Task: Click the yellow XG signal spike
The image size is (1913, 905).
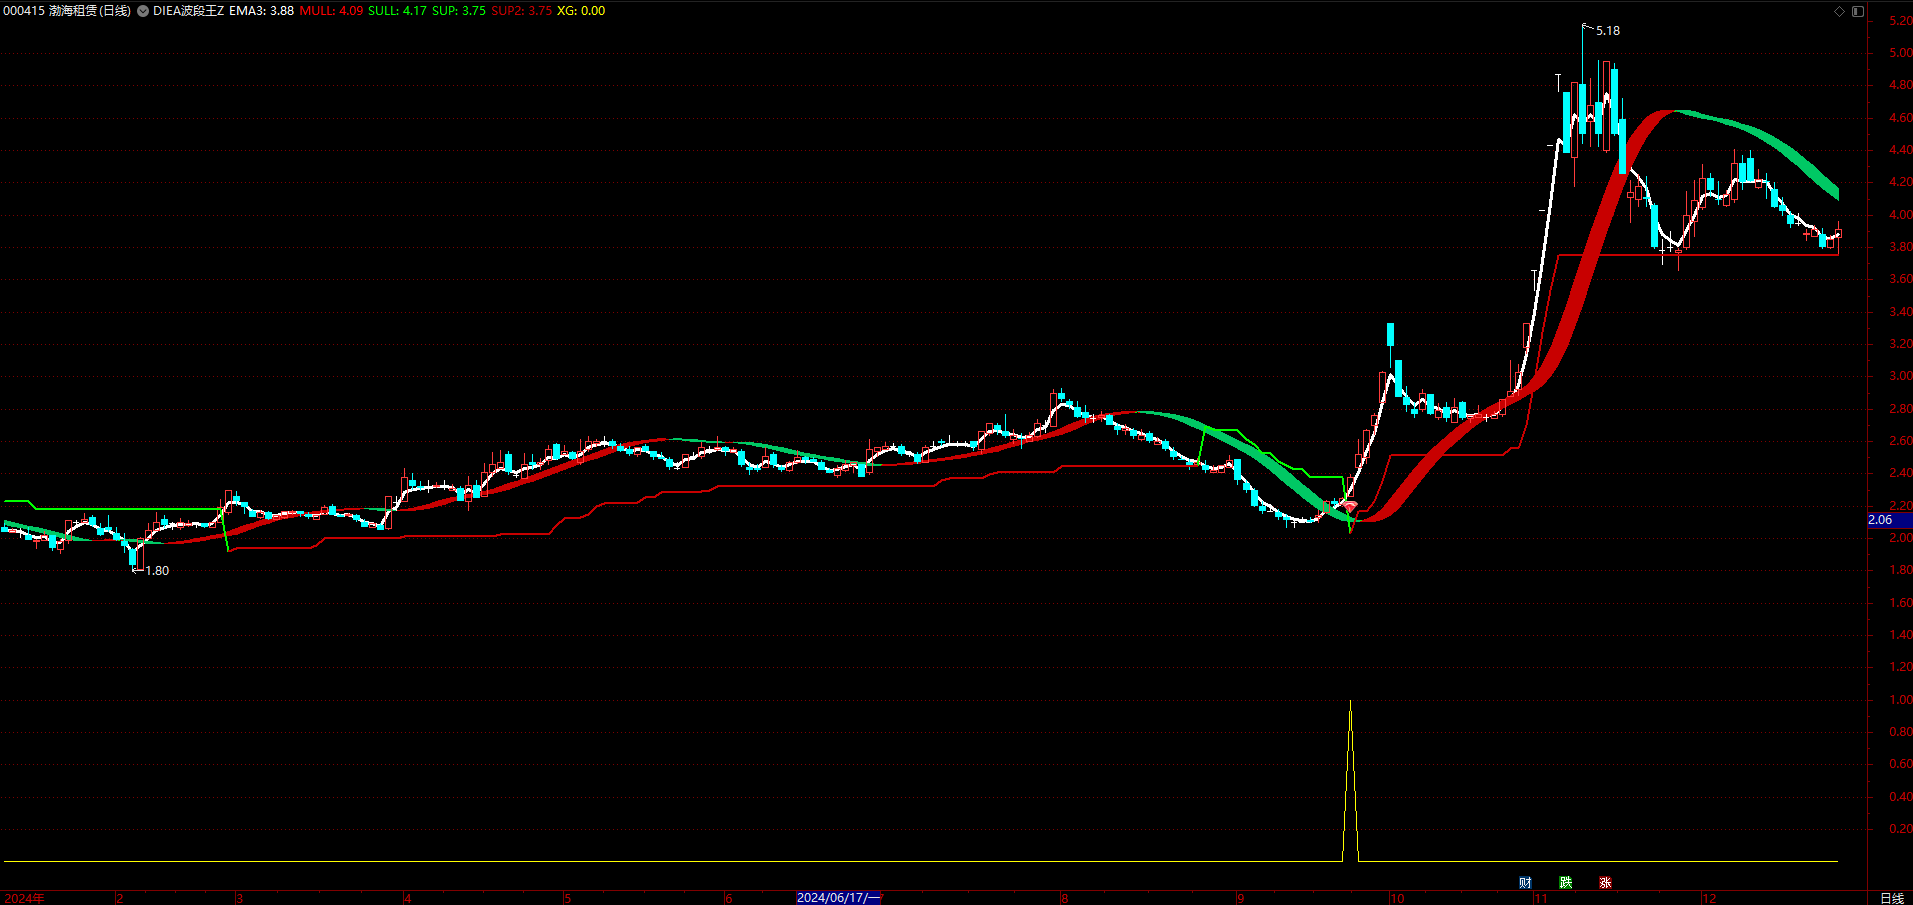Action: pyautogui.click(x=1350, y=780)
